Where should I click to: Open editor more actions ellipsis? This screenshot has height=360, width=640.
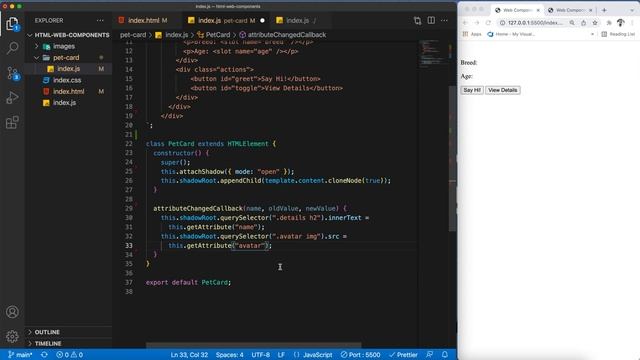[444, 20]
